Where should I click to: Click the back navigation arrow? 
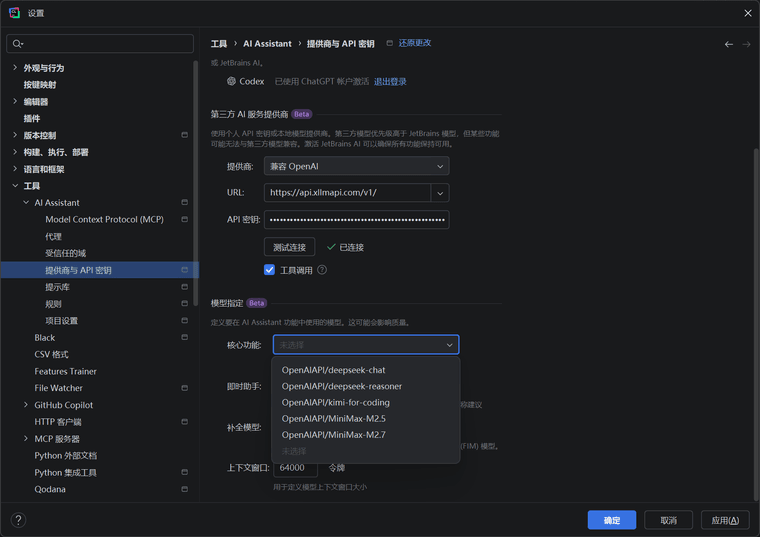(x=728, y=44)
